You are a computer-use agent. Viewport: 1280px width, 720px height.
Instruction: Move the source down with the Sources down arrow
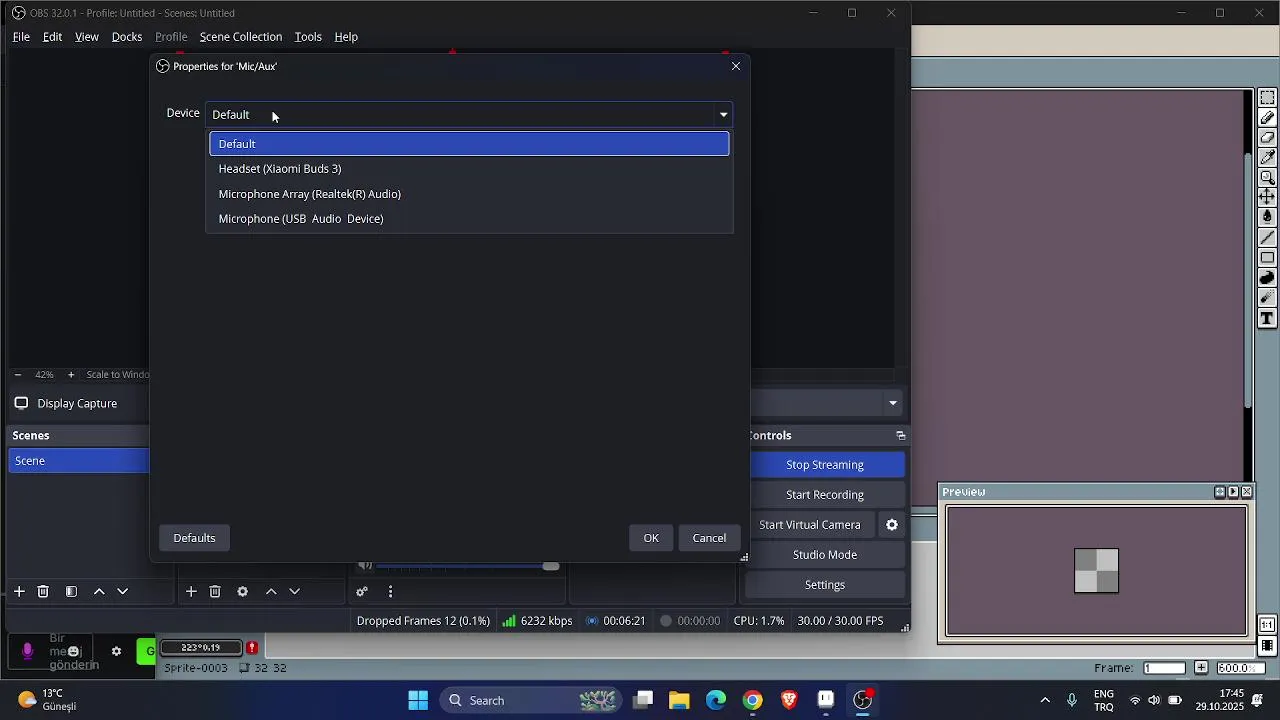[295, 592]
